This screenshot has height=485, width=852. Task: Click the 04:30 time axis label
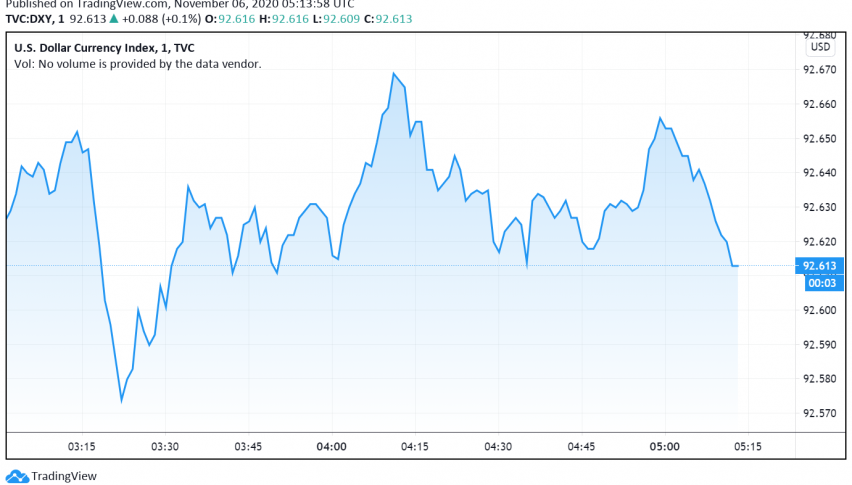[498, 446]
